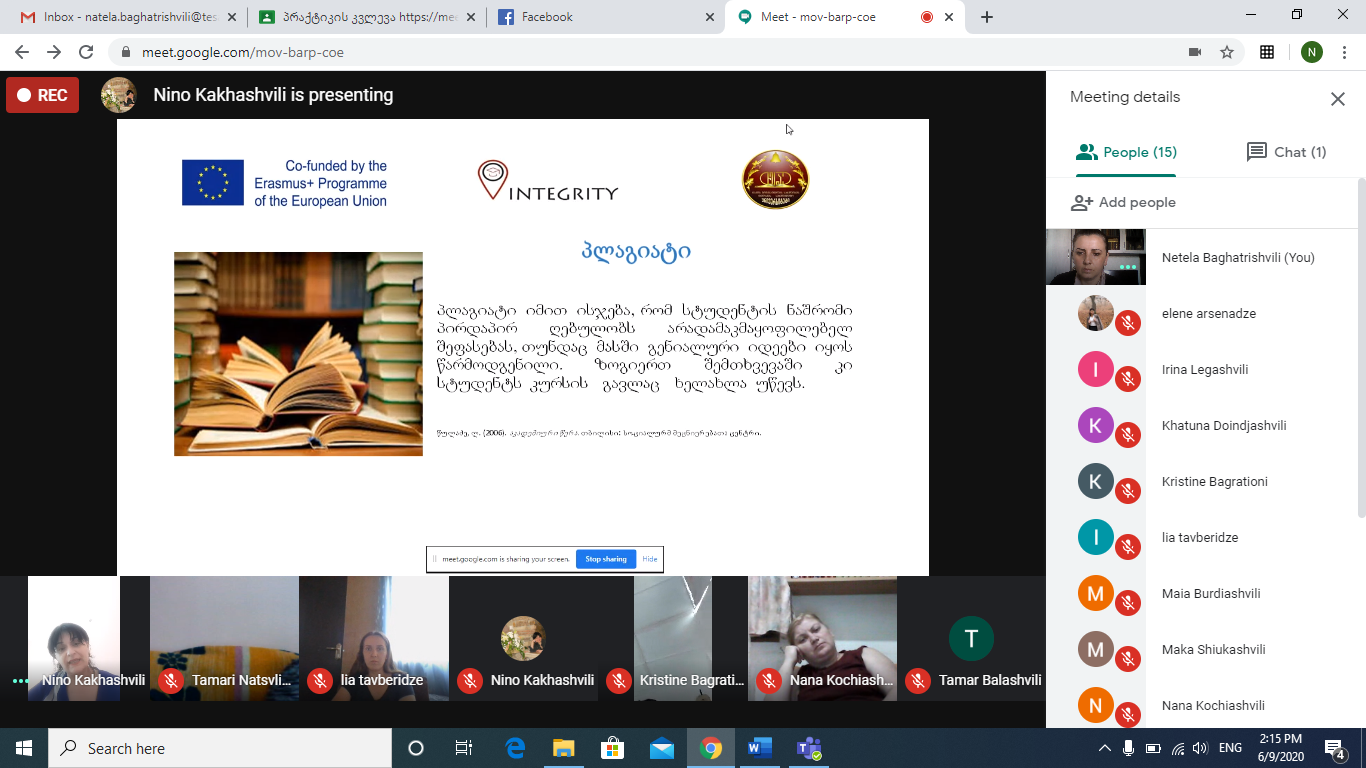Show hidden system tray icons

(1104, 748)
